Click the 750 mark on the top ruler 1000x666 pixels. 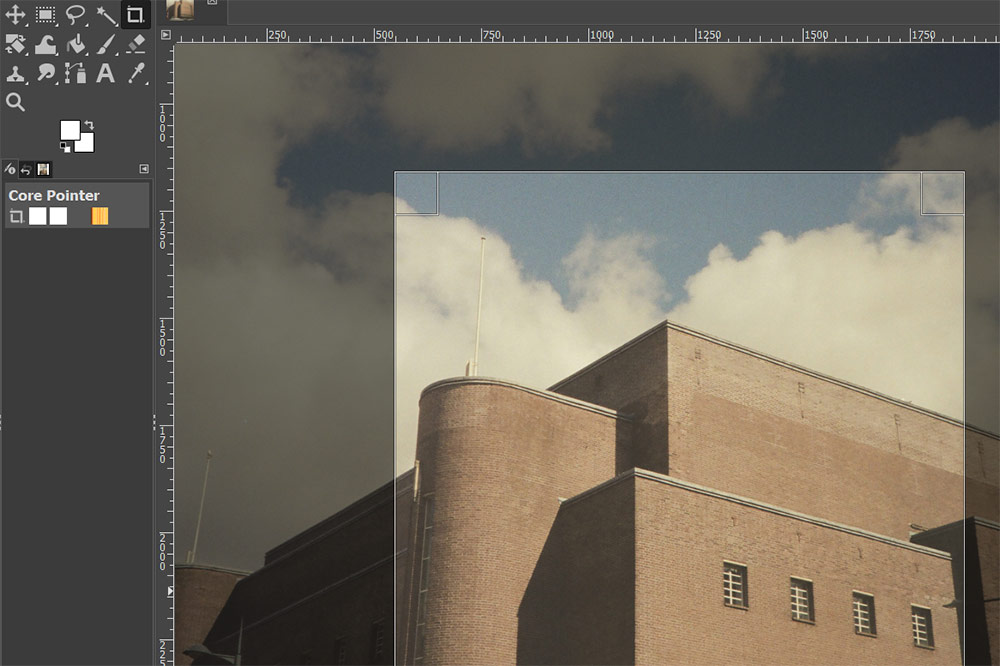(491, 34)
